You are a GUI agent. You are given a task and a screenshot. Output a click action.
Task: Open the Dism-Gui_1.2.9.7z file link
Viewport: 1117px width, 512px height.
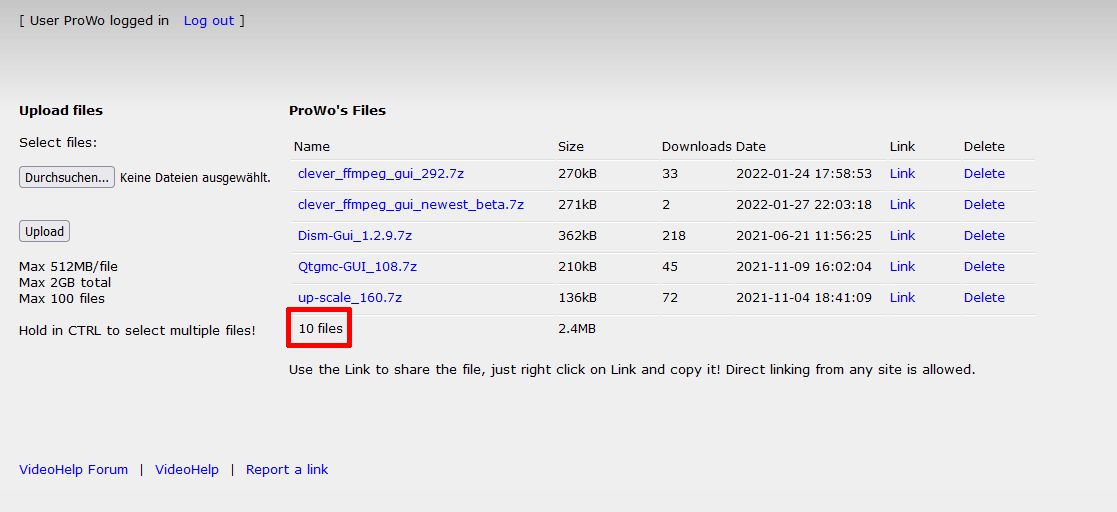[x=355, y=235]
